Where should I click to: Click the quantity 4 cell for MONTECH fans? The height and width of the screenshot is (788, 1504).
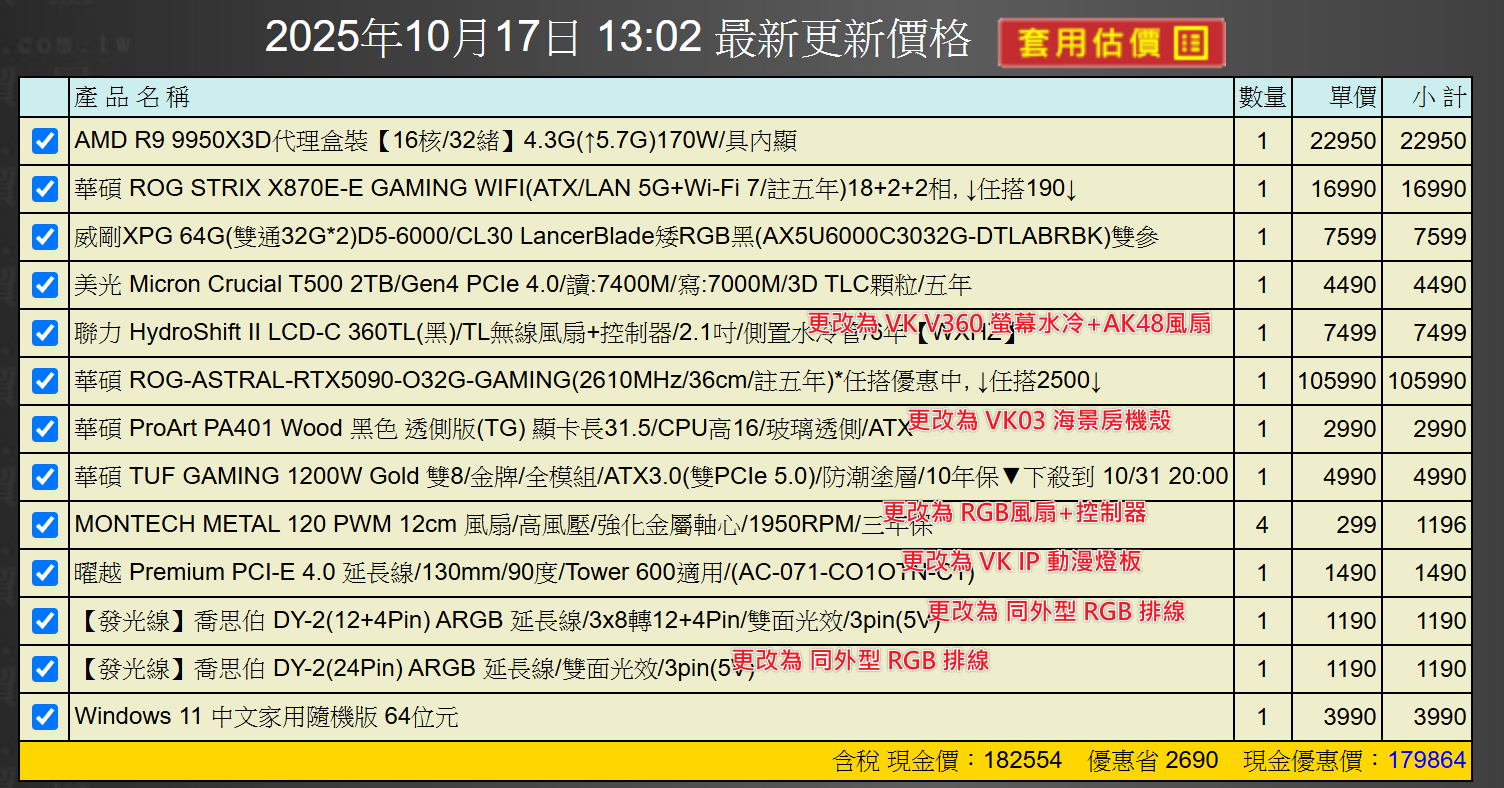[x=1262, y=525]
